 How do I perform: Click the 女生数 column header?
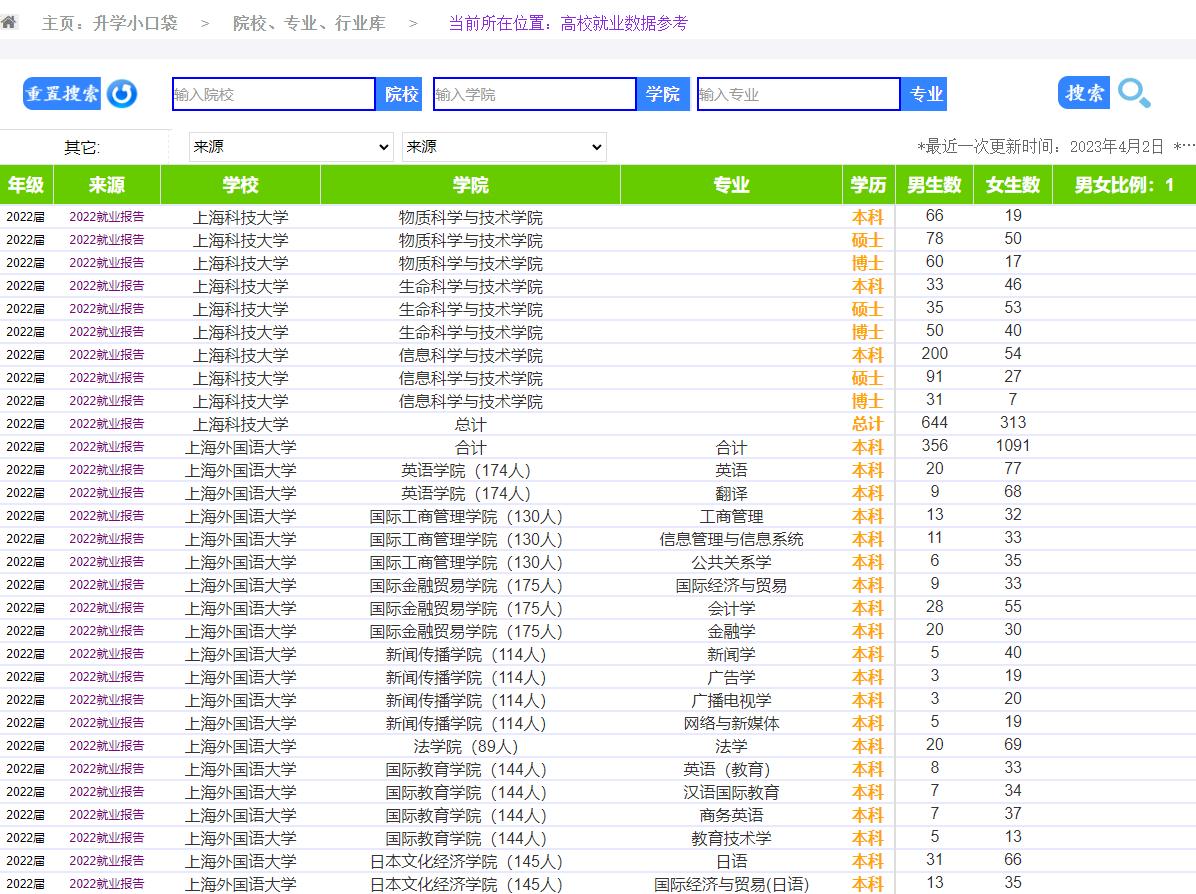click(x=1012, y=185)
